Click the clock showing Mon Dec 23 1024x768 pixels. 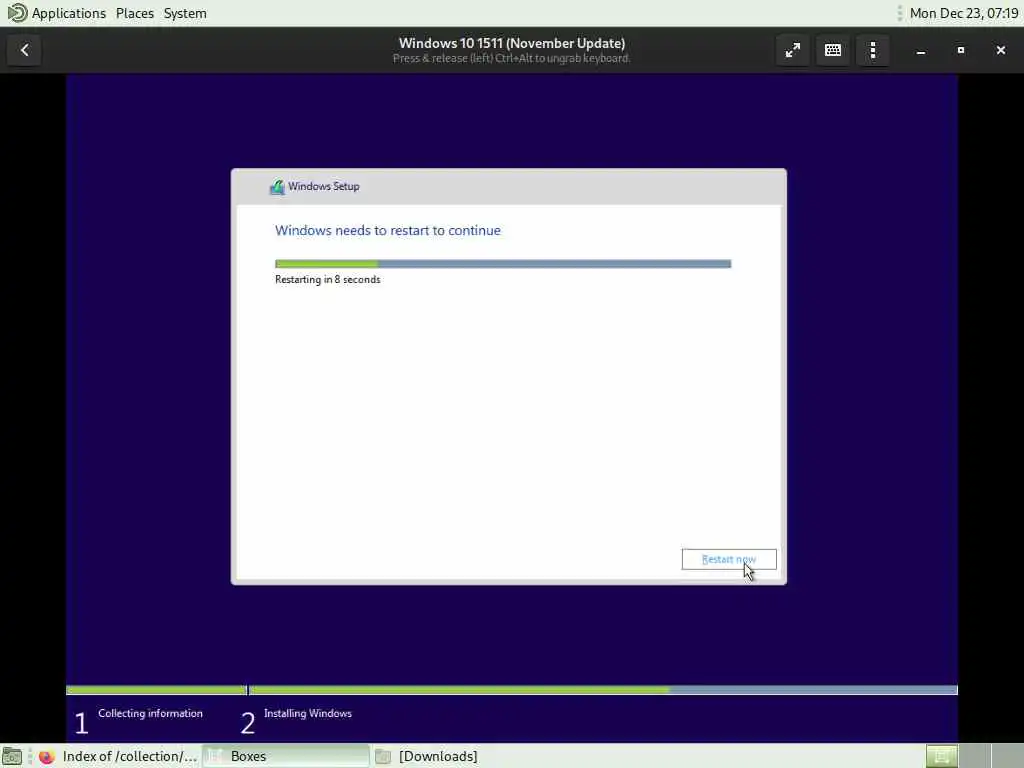tap(964, 13)
